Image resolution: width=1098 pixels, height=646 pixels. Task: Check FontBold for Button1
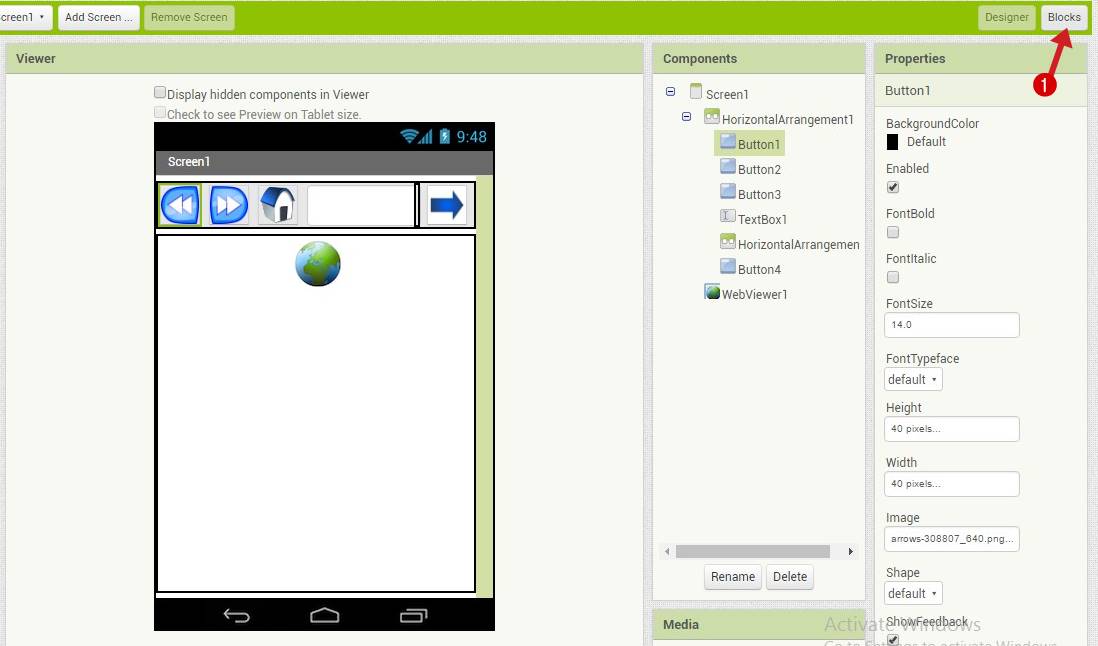[890, 232]
